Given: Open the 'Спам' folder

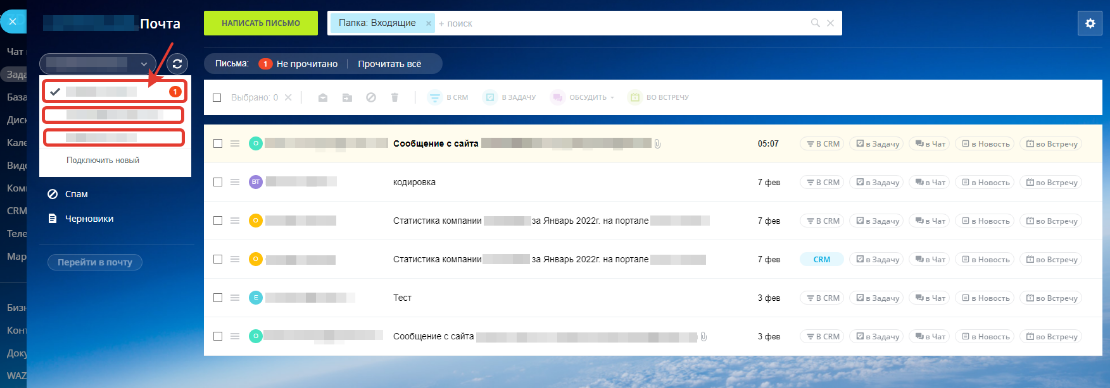Looking at the screenshot, I should click(x=68, y=193).
